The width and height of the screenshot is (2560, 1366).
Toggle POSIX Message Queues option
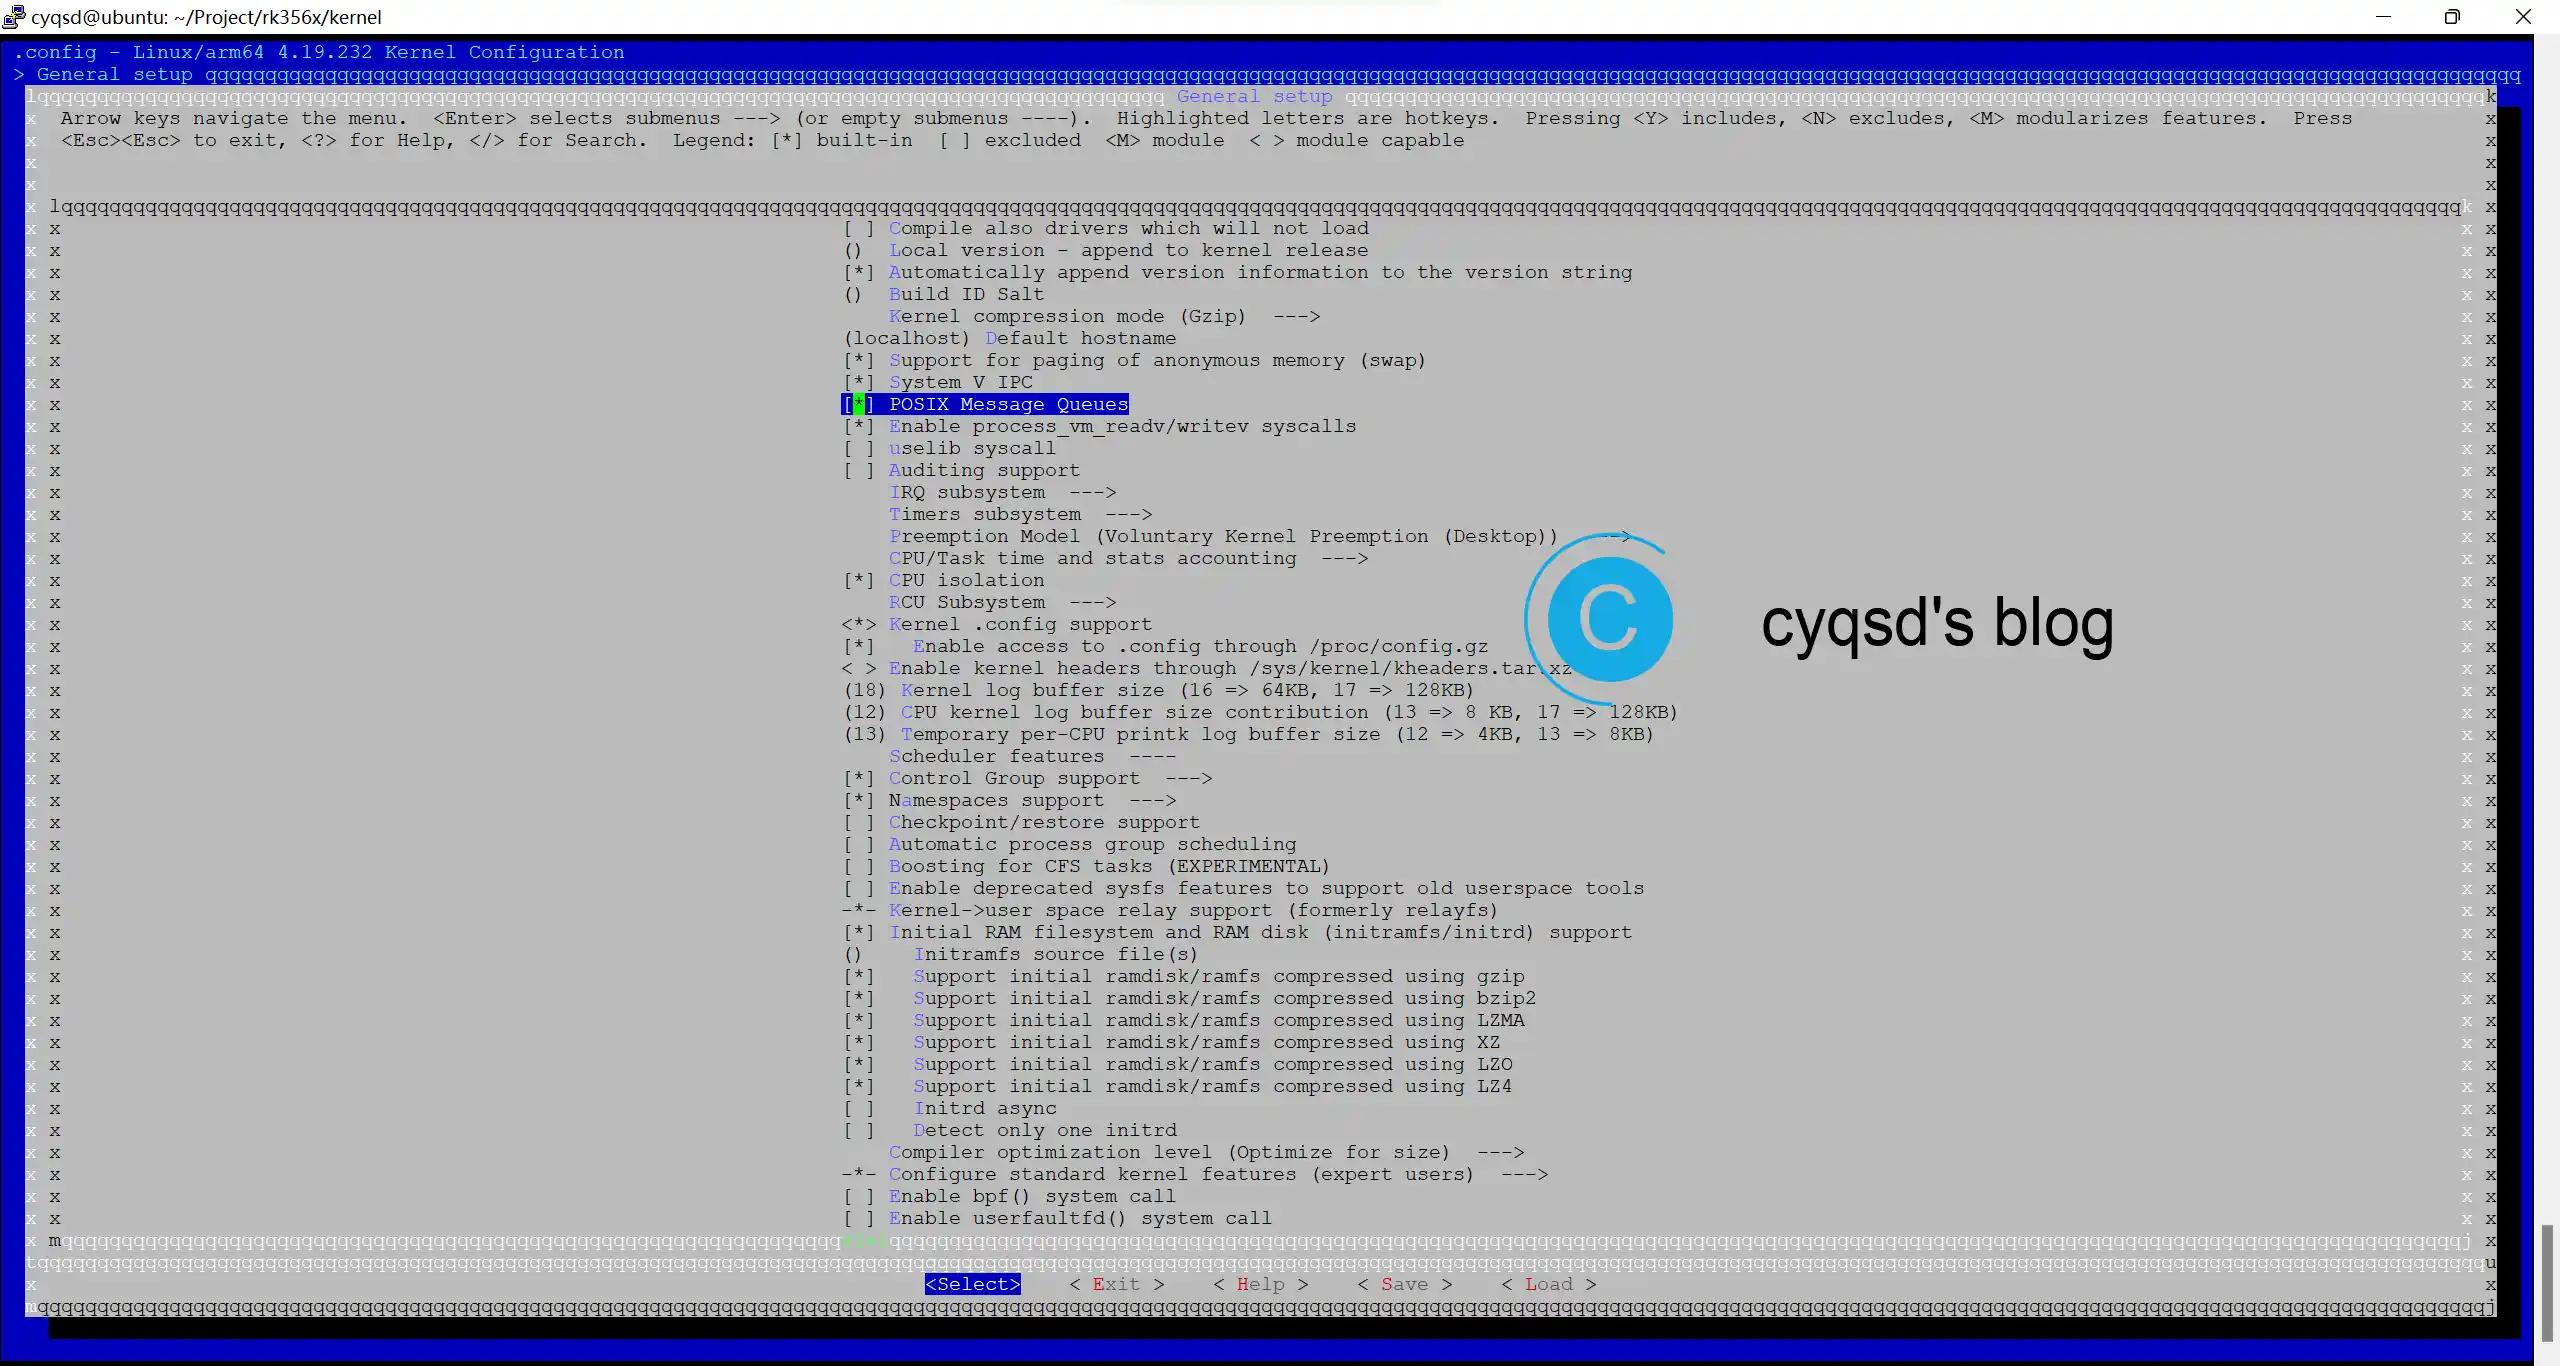tap(857, 403)
